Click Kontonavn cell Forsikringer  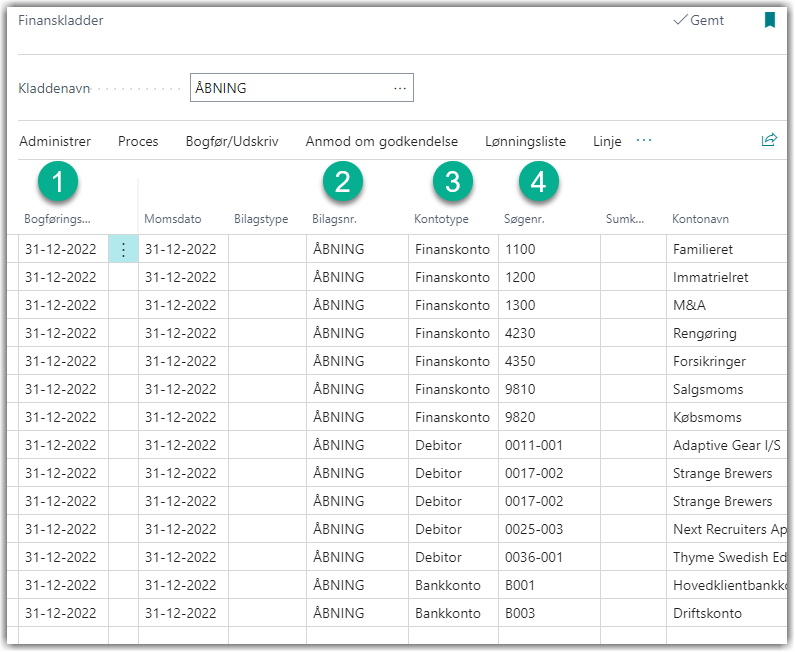(x=727, y=361)
